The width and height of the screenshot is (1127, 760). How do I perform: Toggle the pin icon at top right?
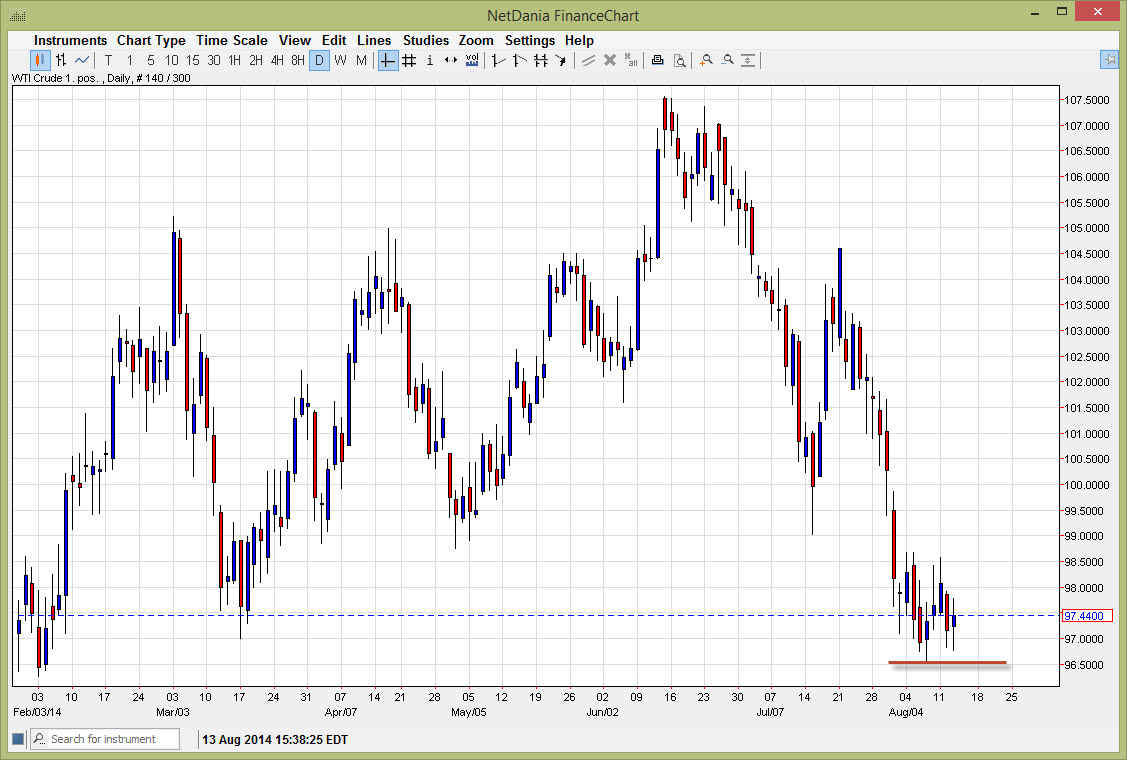[1110, 60]
